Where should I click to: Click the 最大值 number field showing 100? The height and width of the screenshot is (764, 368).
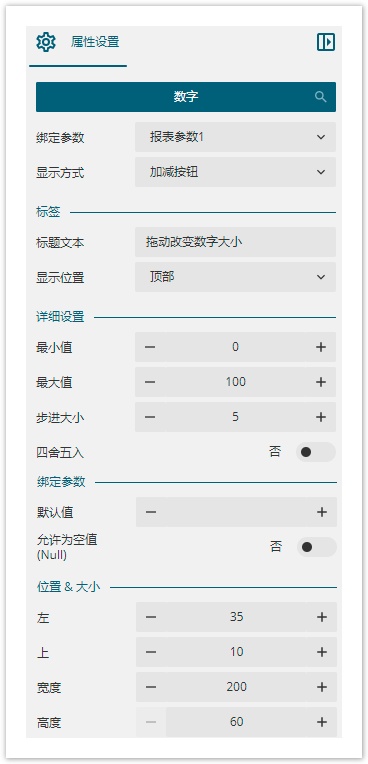click(235, 382)
